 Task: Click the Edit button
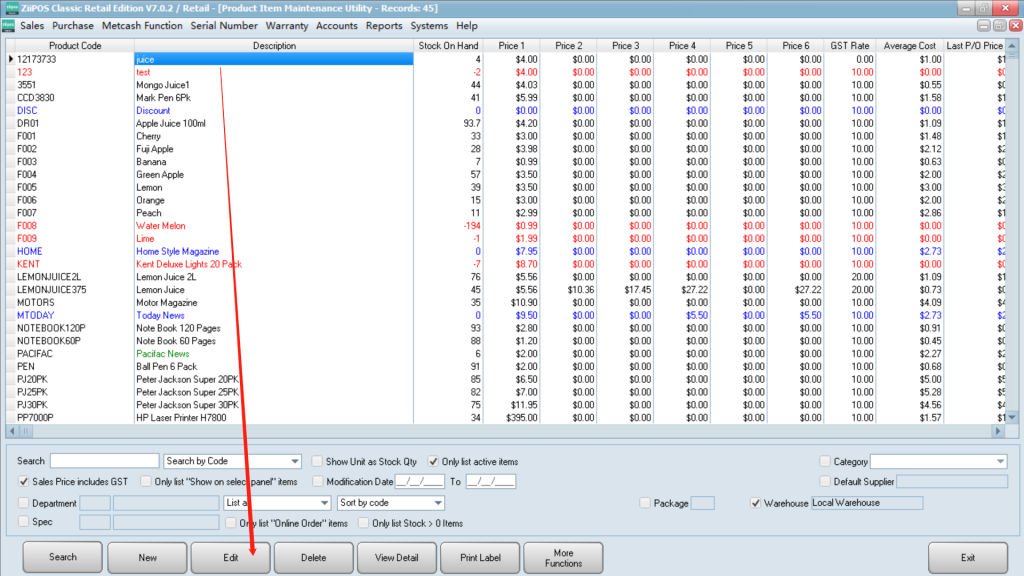231,558
